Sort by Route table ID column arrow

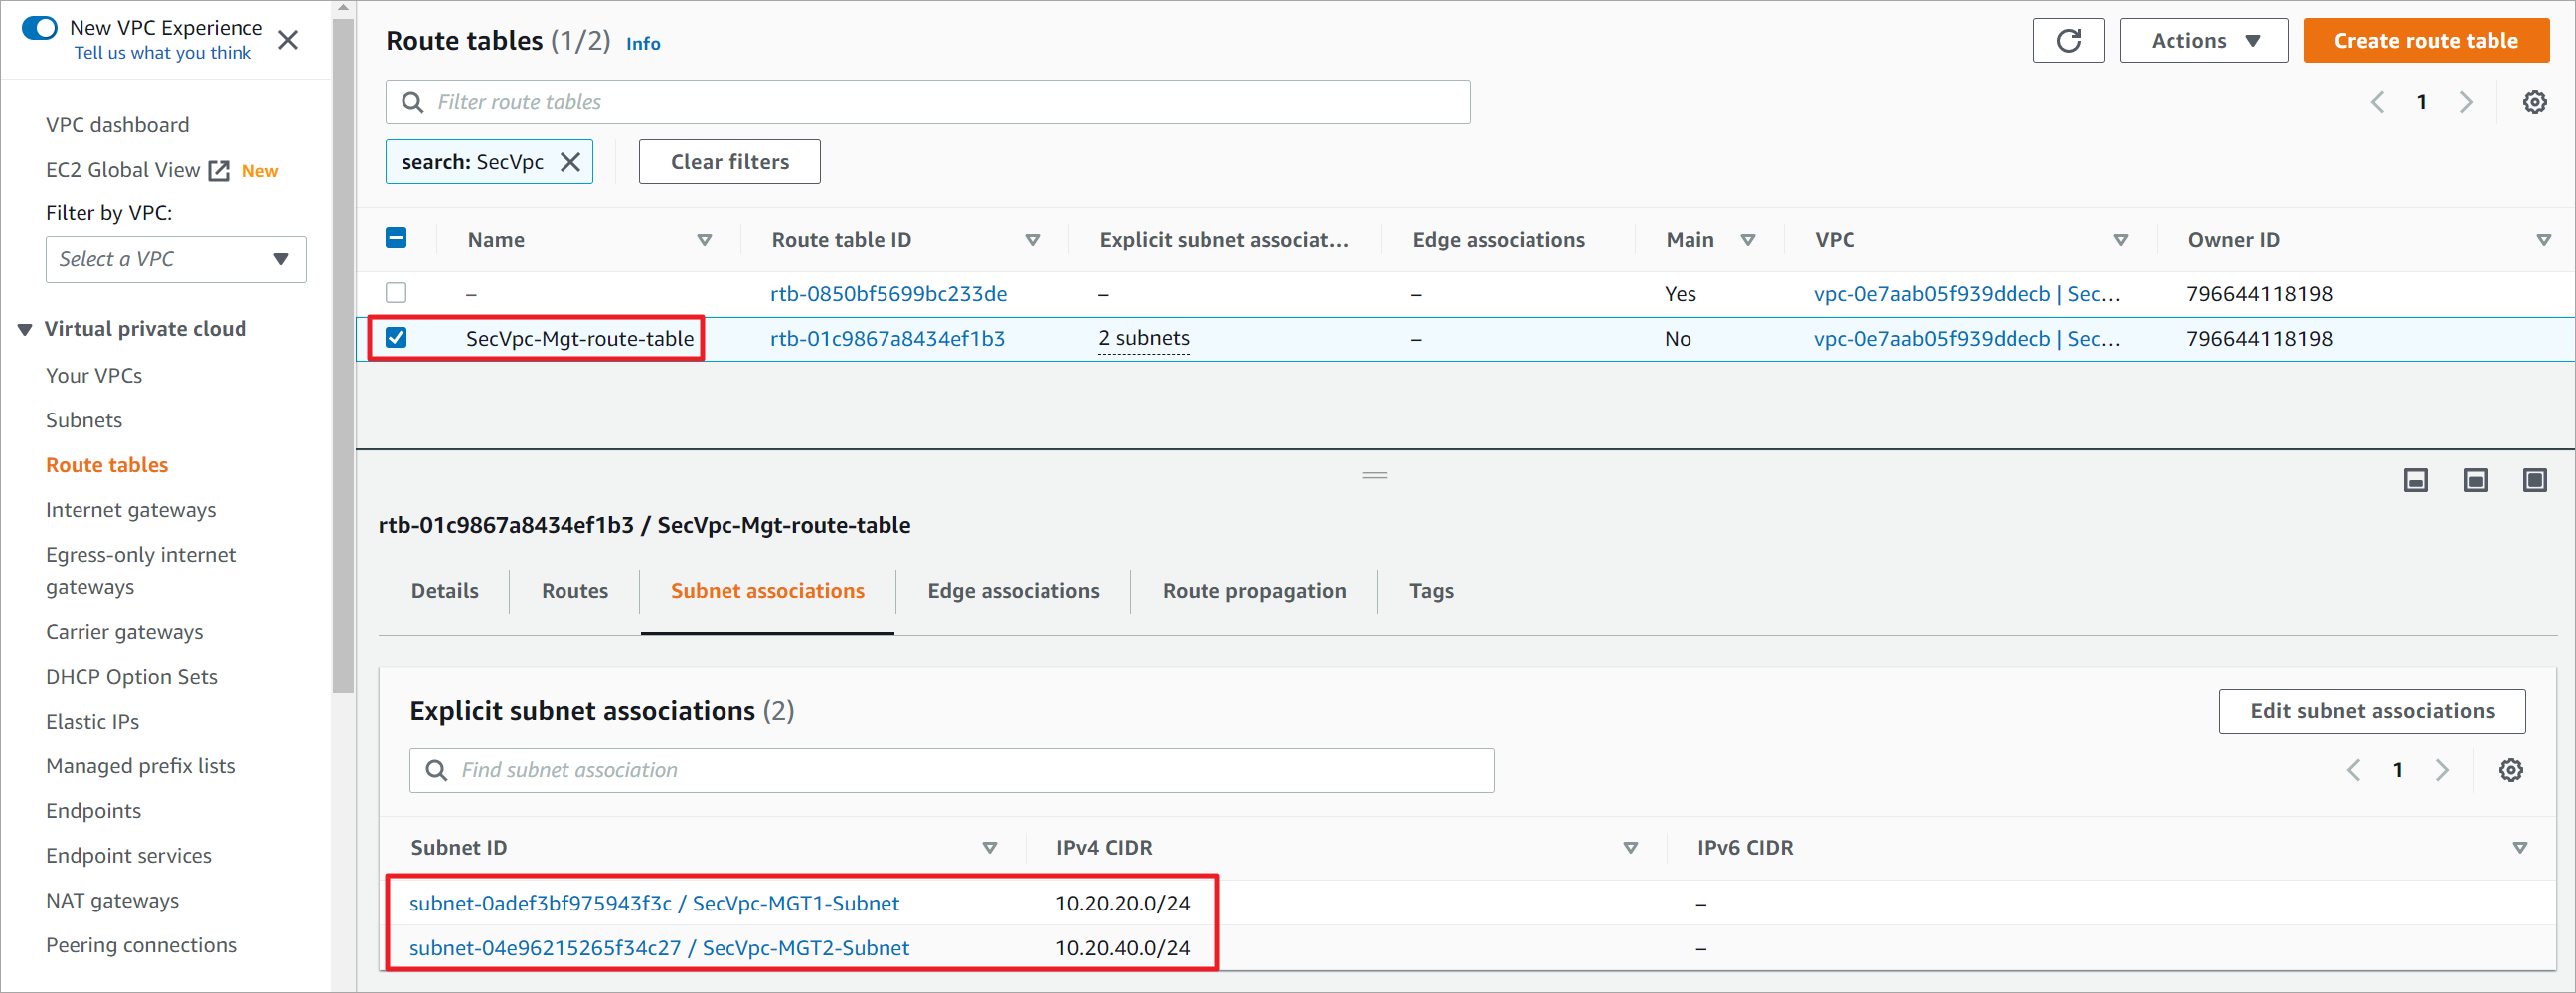[1032, 240]
